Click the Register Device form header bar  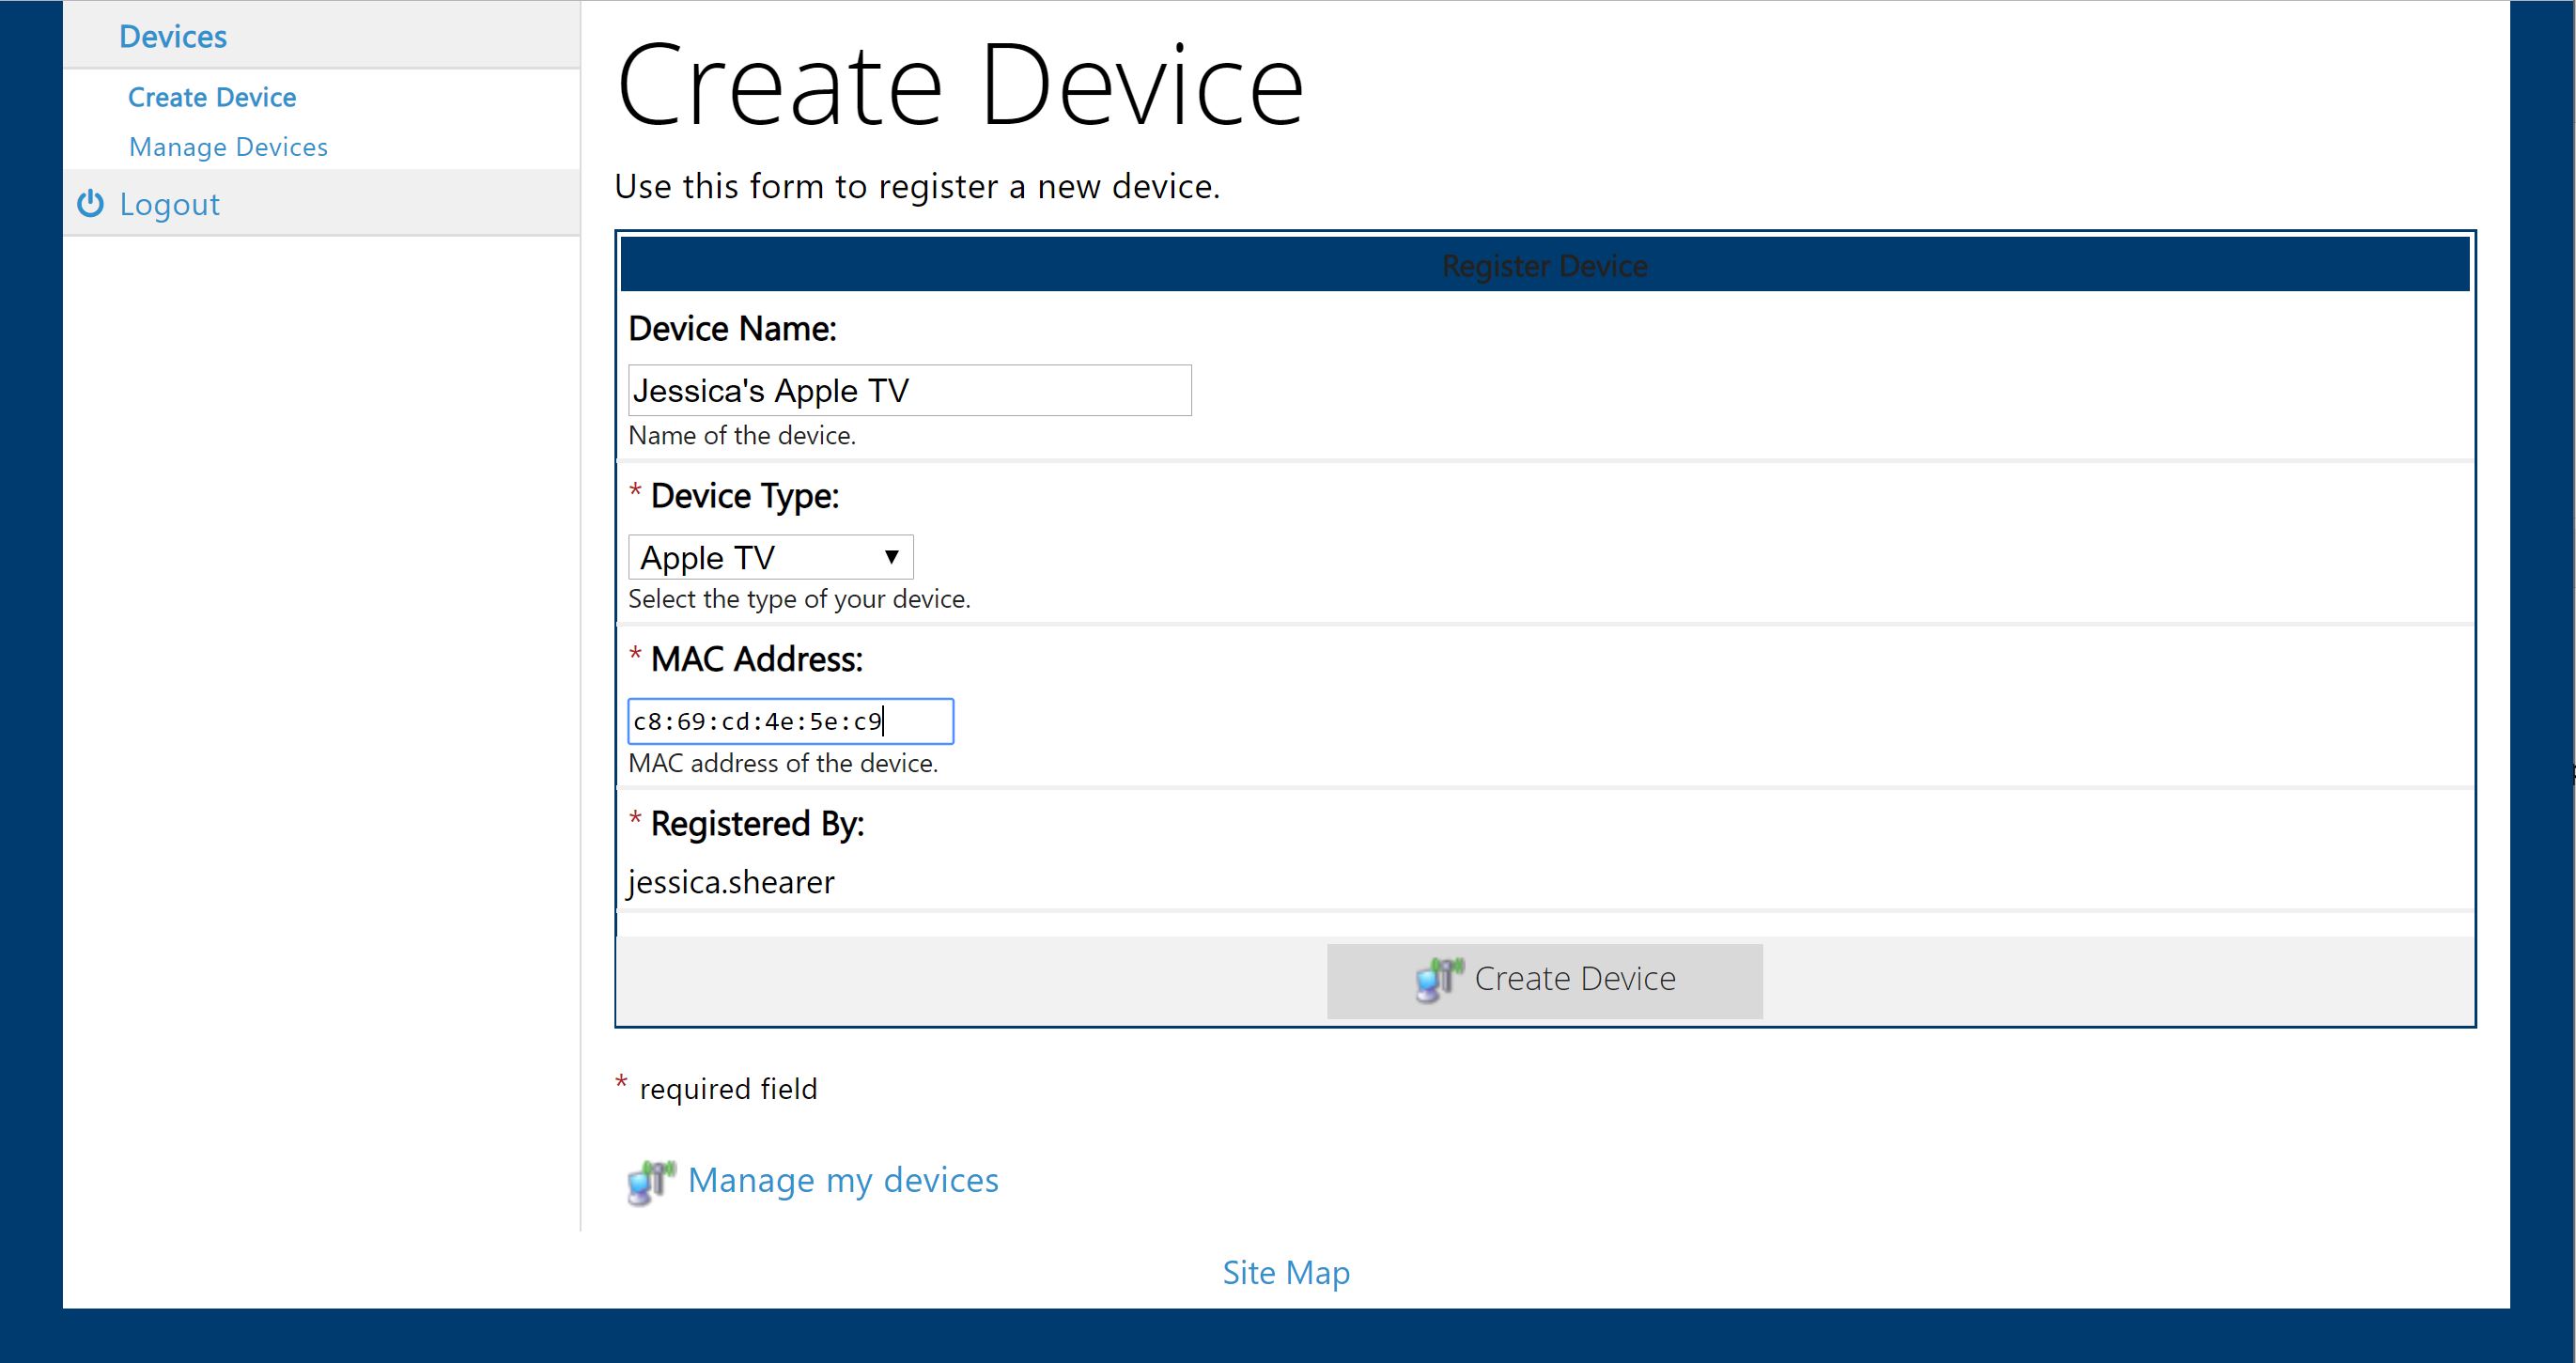coord(1544,266)
